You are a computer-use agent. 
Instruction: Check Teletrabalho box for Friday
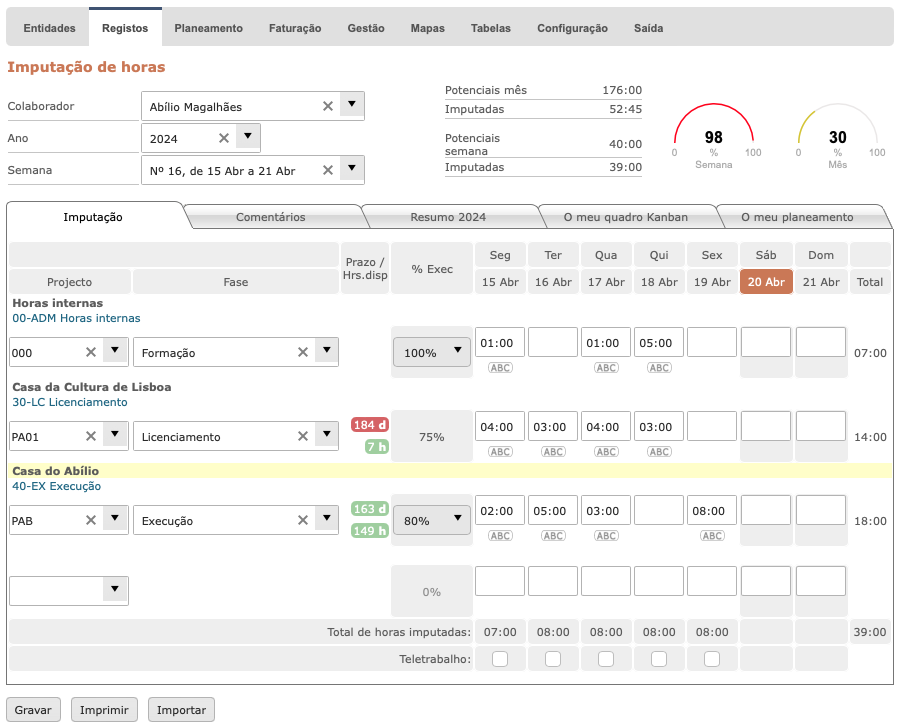(712, 658)
